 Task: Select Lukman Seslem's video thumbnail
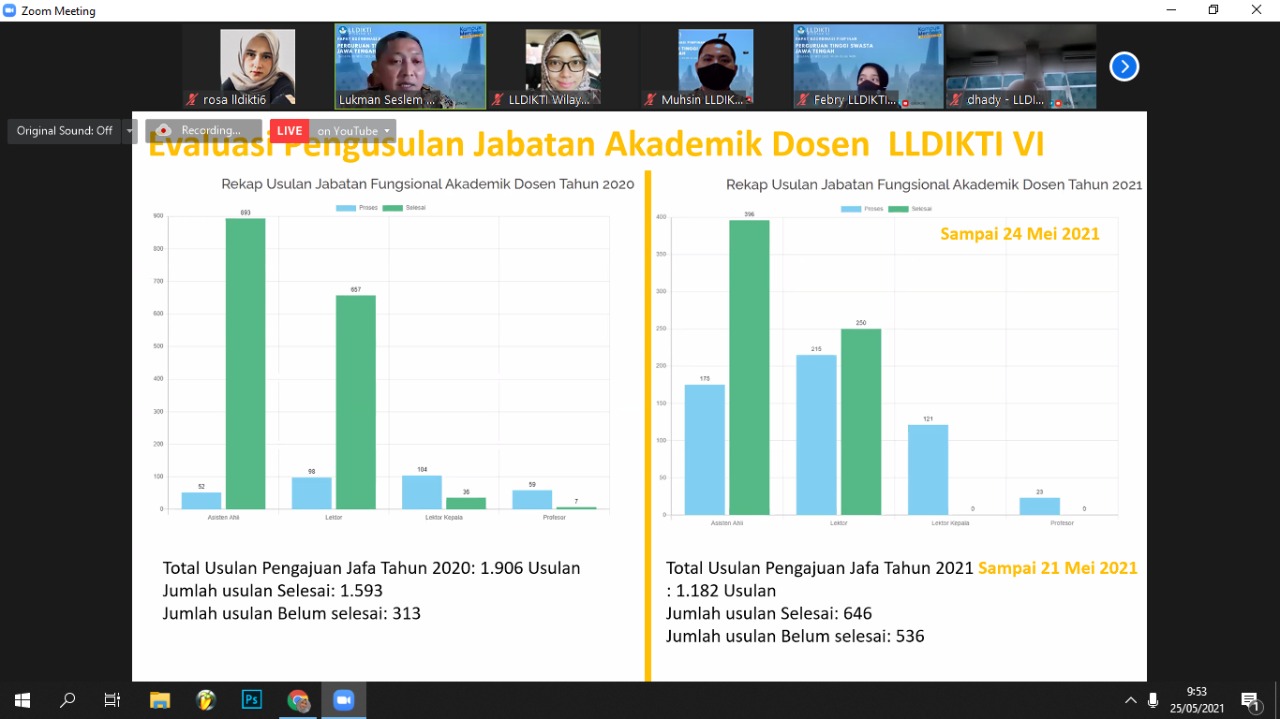(410, 66)
